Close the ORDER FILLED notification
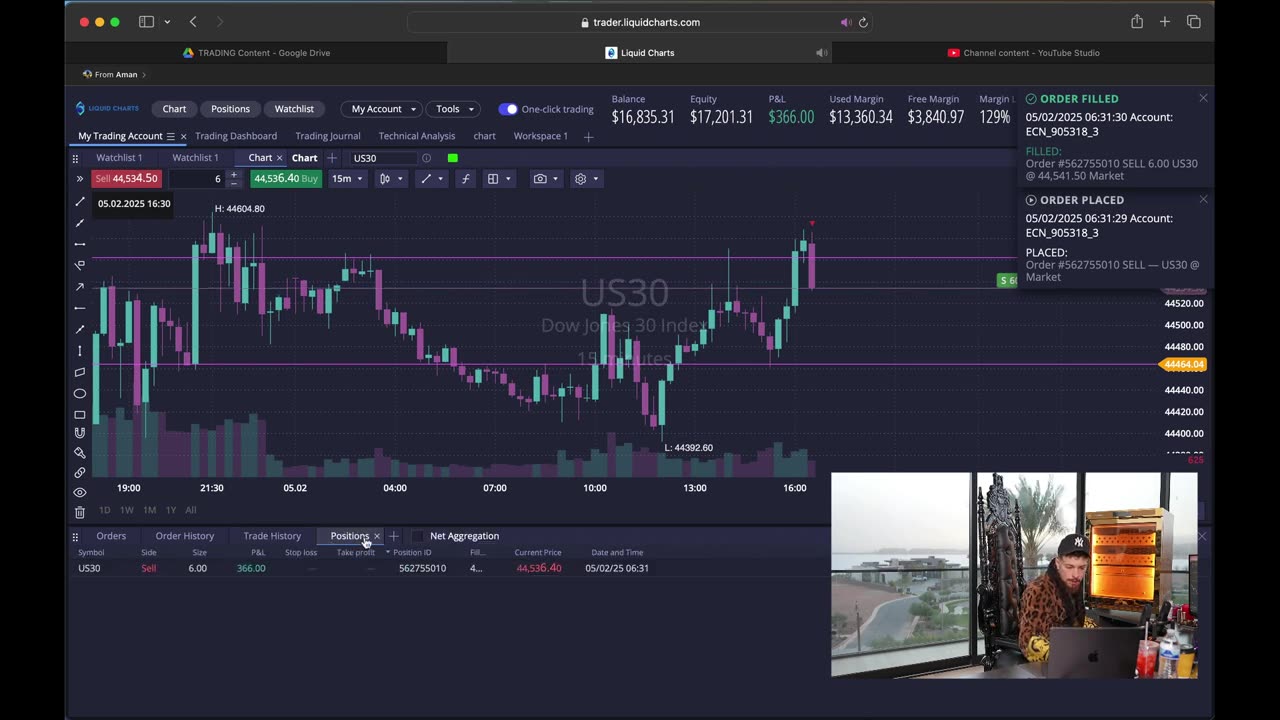 (x=1203, y=98)
